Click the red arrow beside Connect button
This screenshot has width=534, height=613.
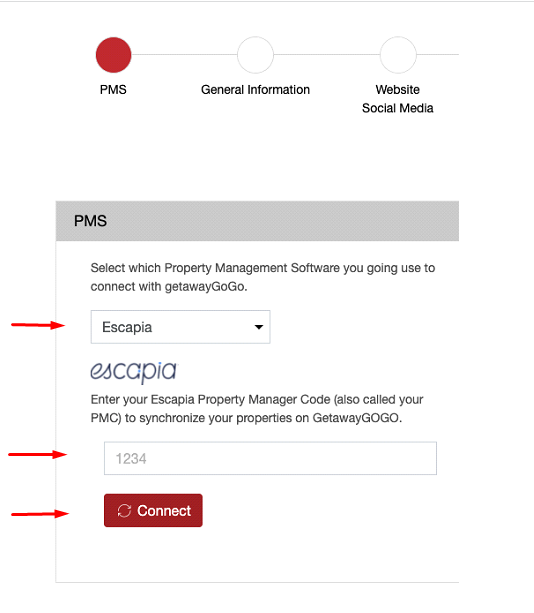point(40,514)
